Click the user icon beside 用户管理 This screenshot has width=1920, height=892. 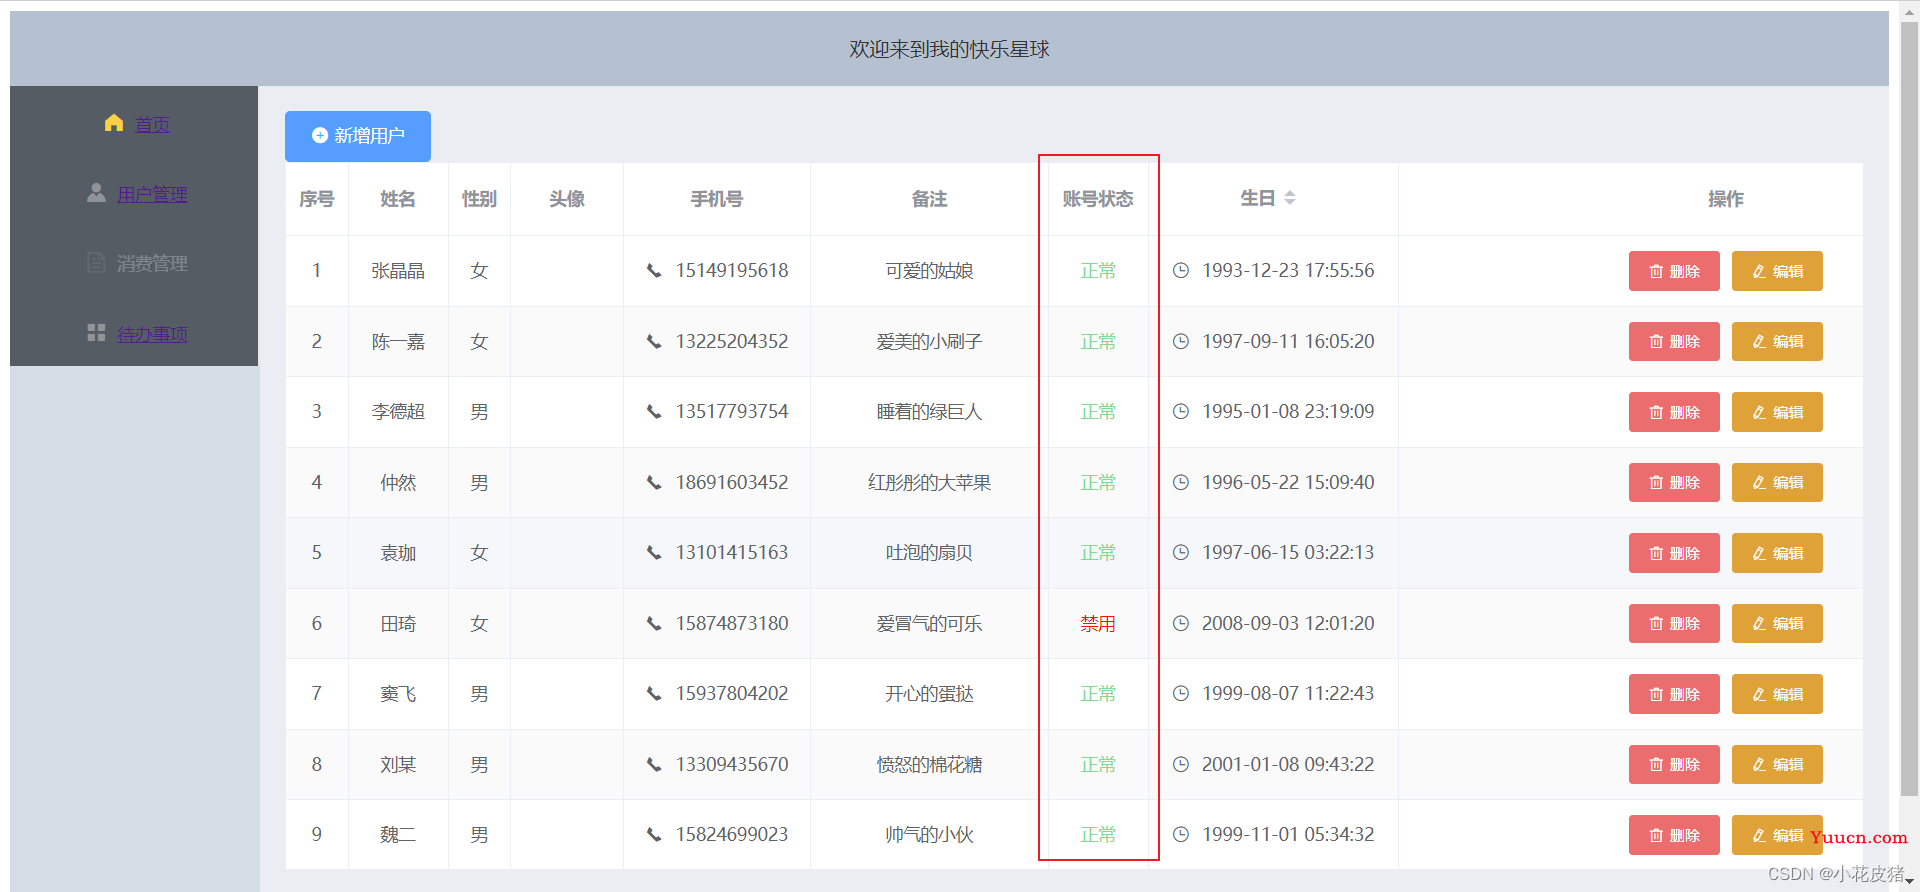click(96, 193)
